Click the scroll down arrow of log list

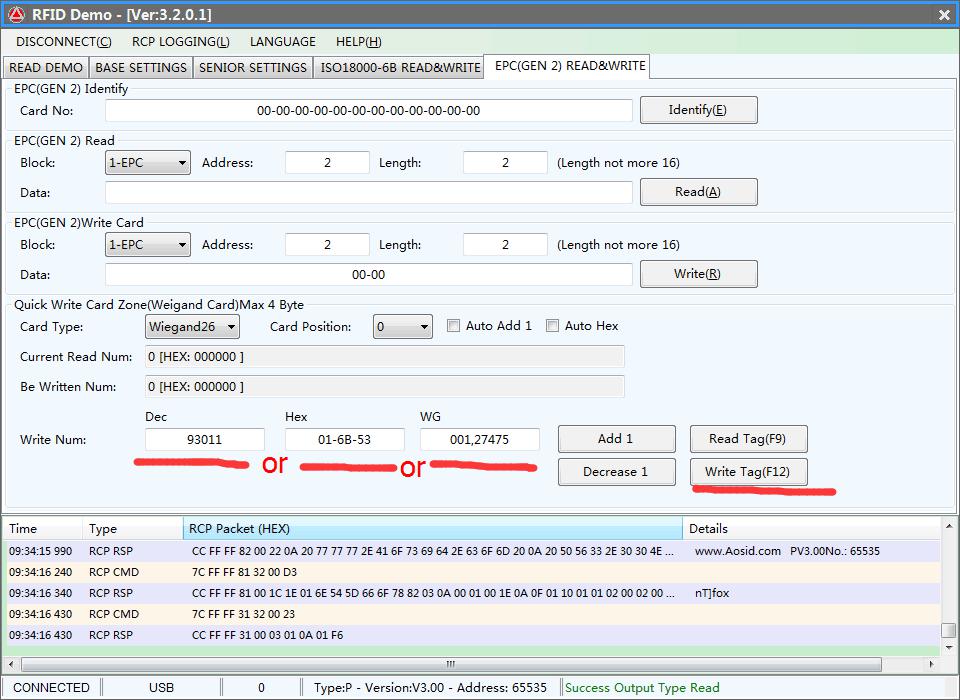click(948, 648)
